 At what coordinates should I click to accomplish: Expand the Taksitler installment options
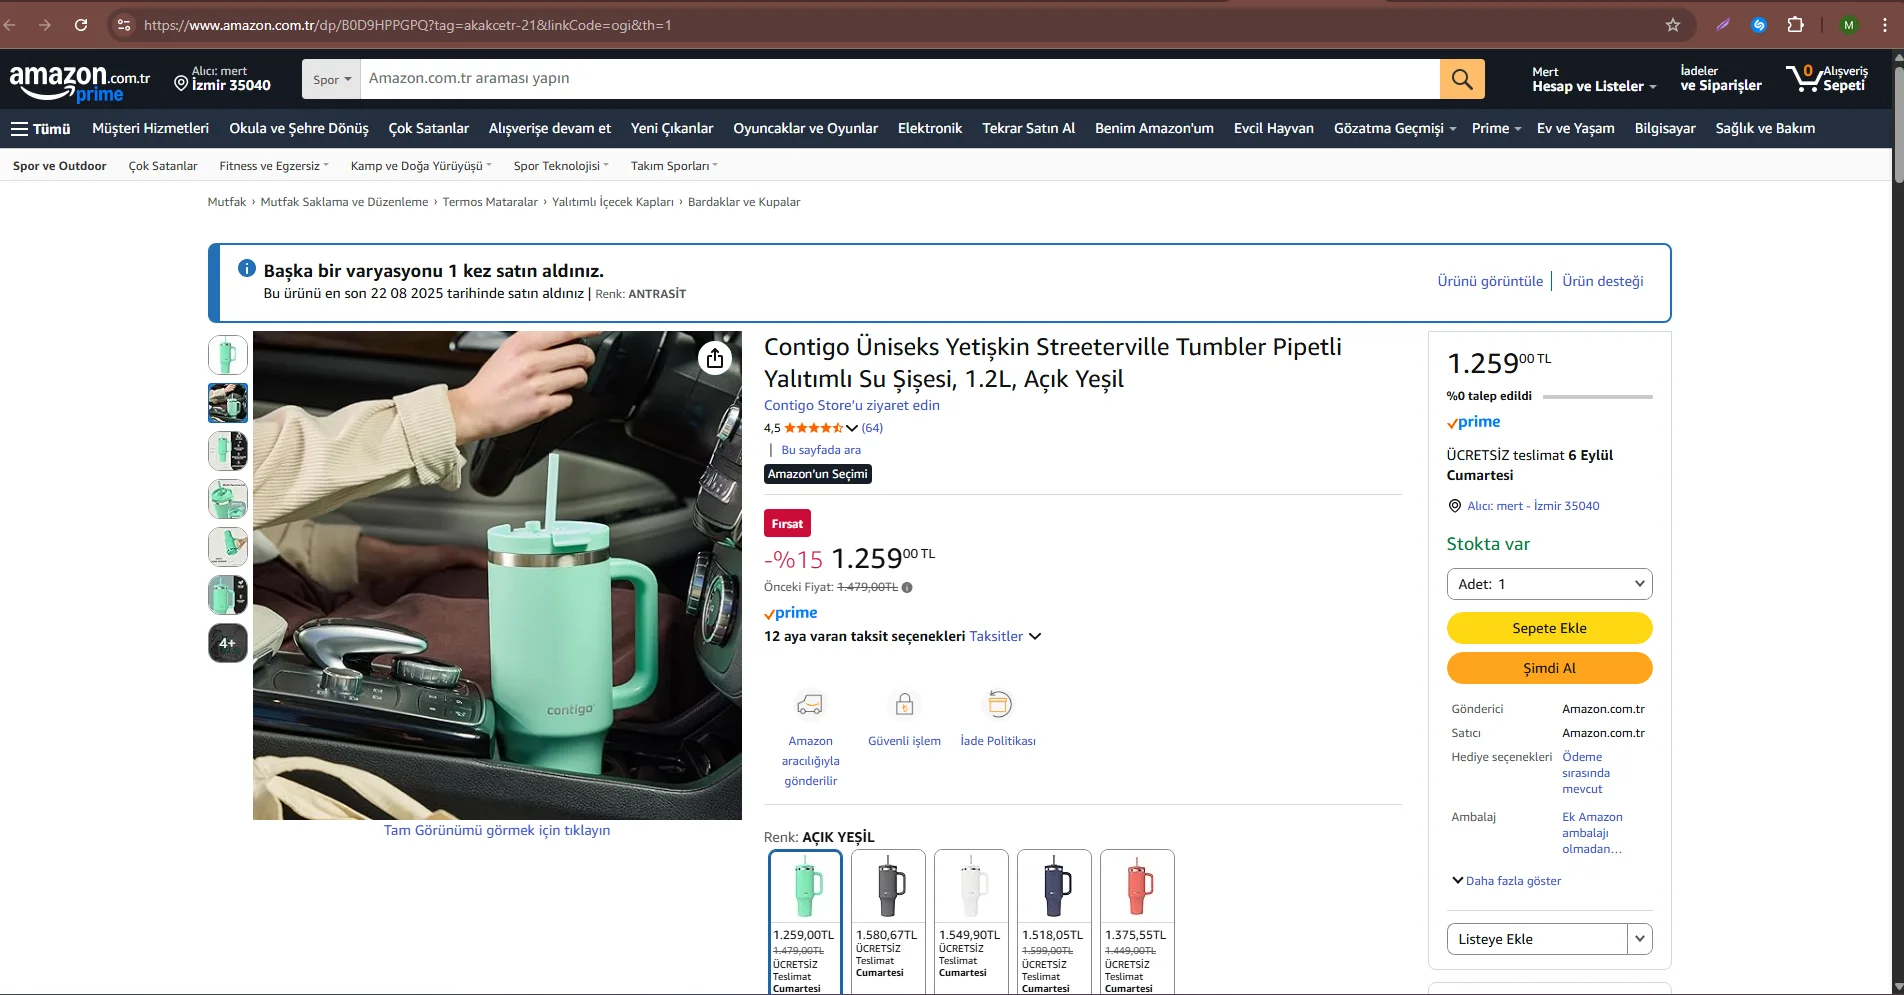click(1005, 636)
